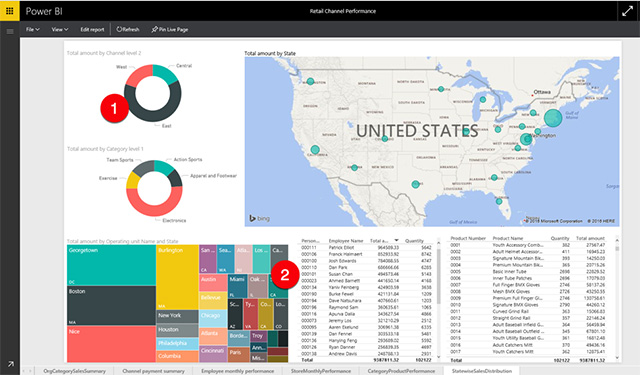This screenshot has height=375, width=640.
Task: Select the large bubble near Maine
Action: [x=553, y=118]
